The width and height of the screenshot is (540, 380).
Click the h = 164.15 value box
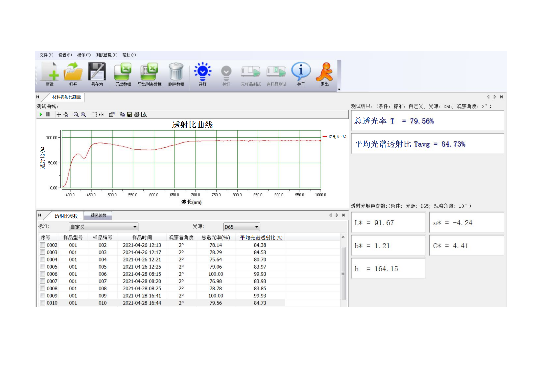388,269
